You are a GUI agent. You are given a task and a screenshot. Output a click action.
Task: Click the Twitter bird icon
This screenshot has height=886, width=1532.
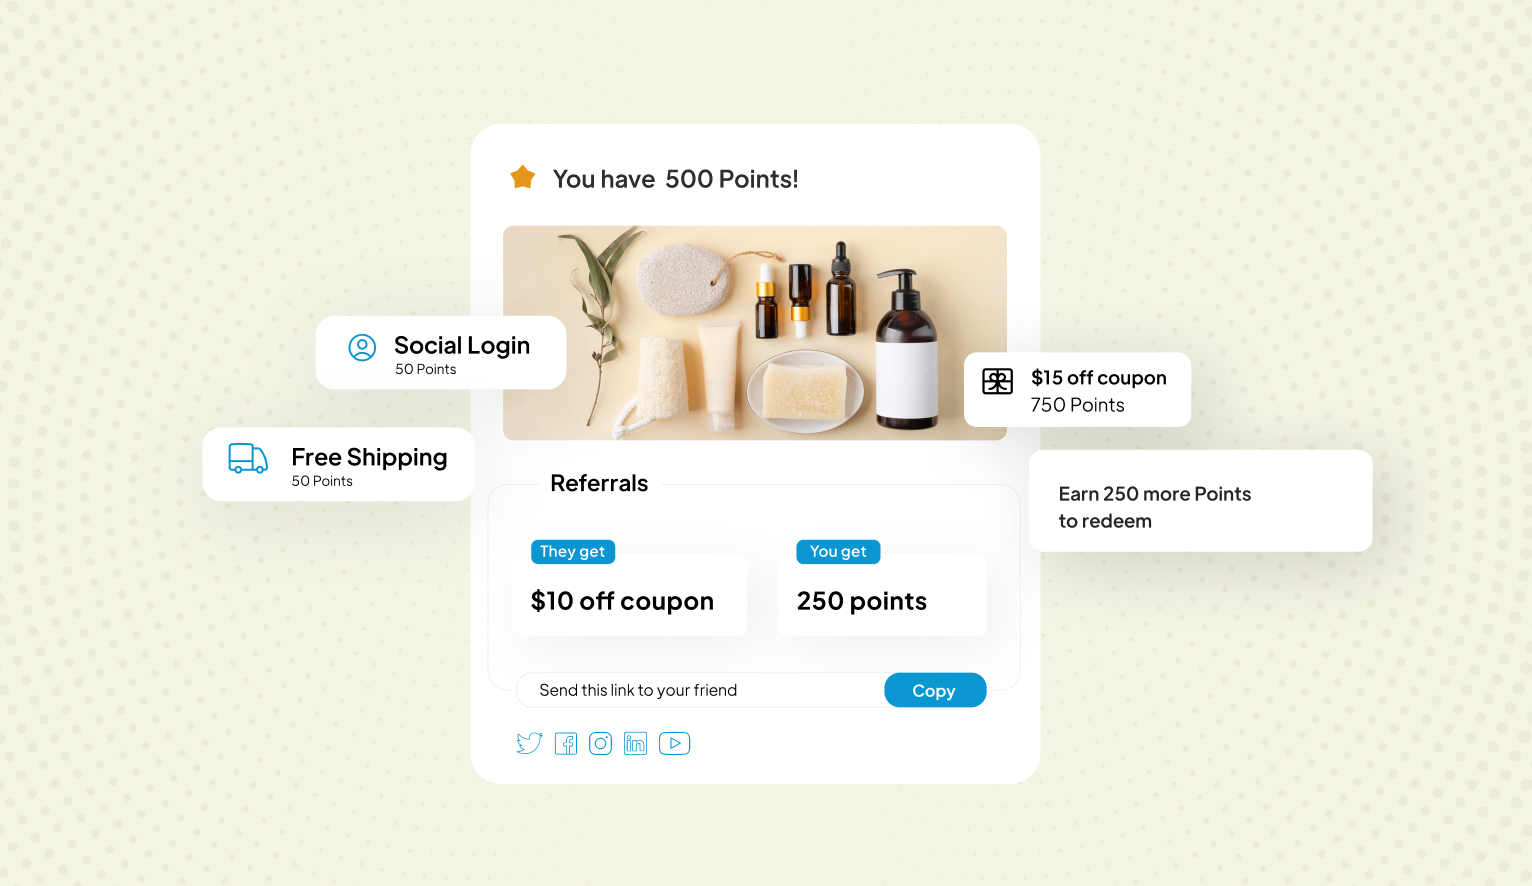[x=529, y=743]
